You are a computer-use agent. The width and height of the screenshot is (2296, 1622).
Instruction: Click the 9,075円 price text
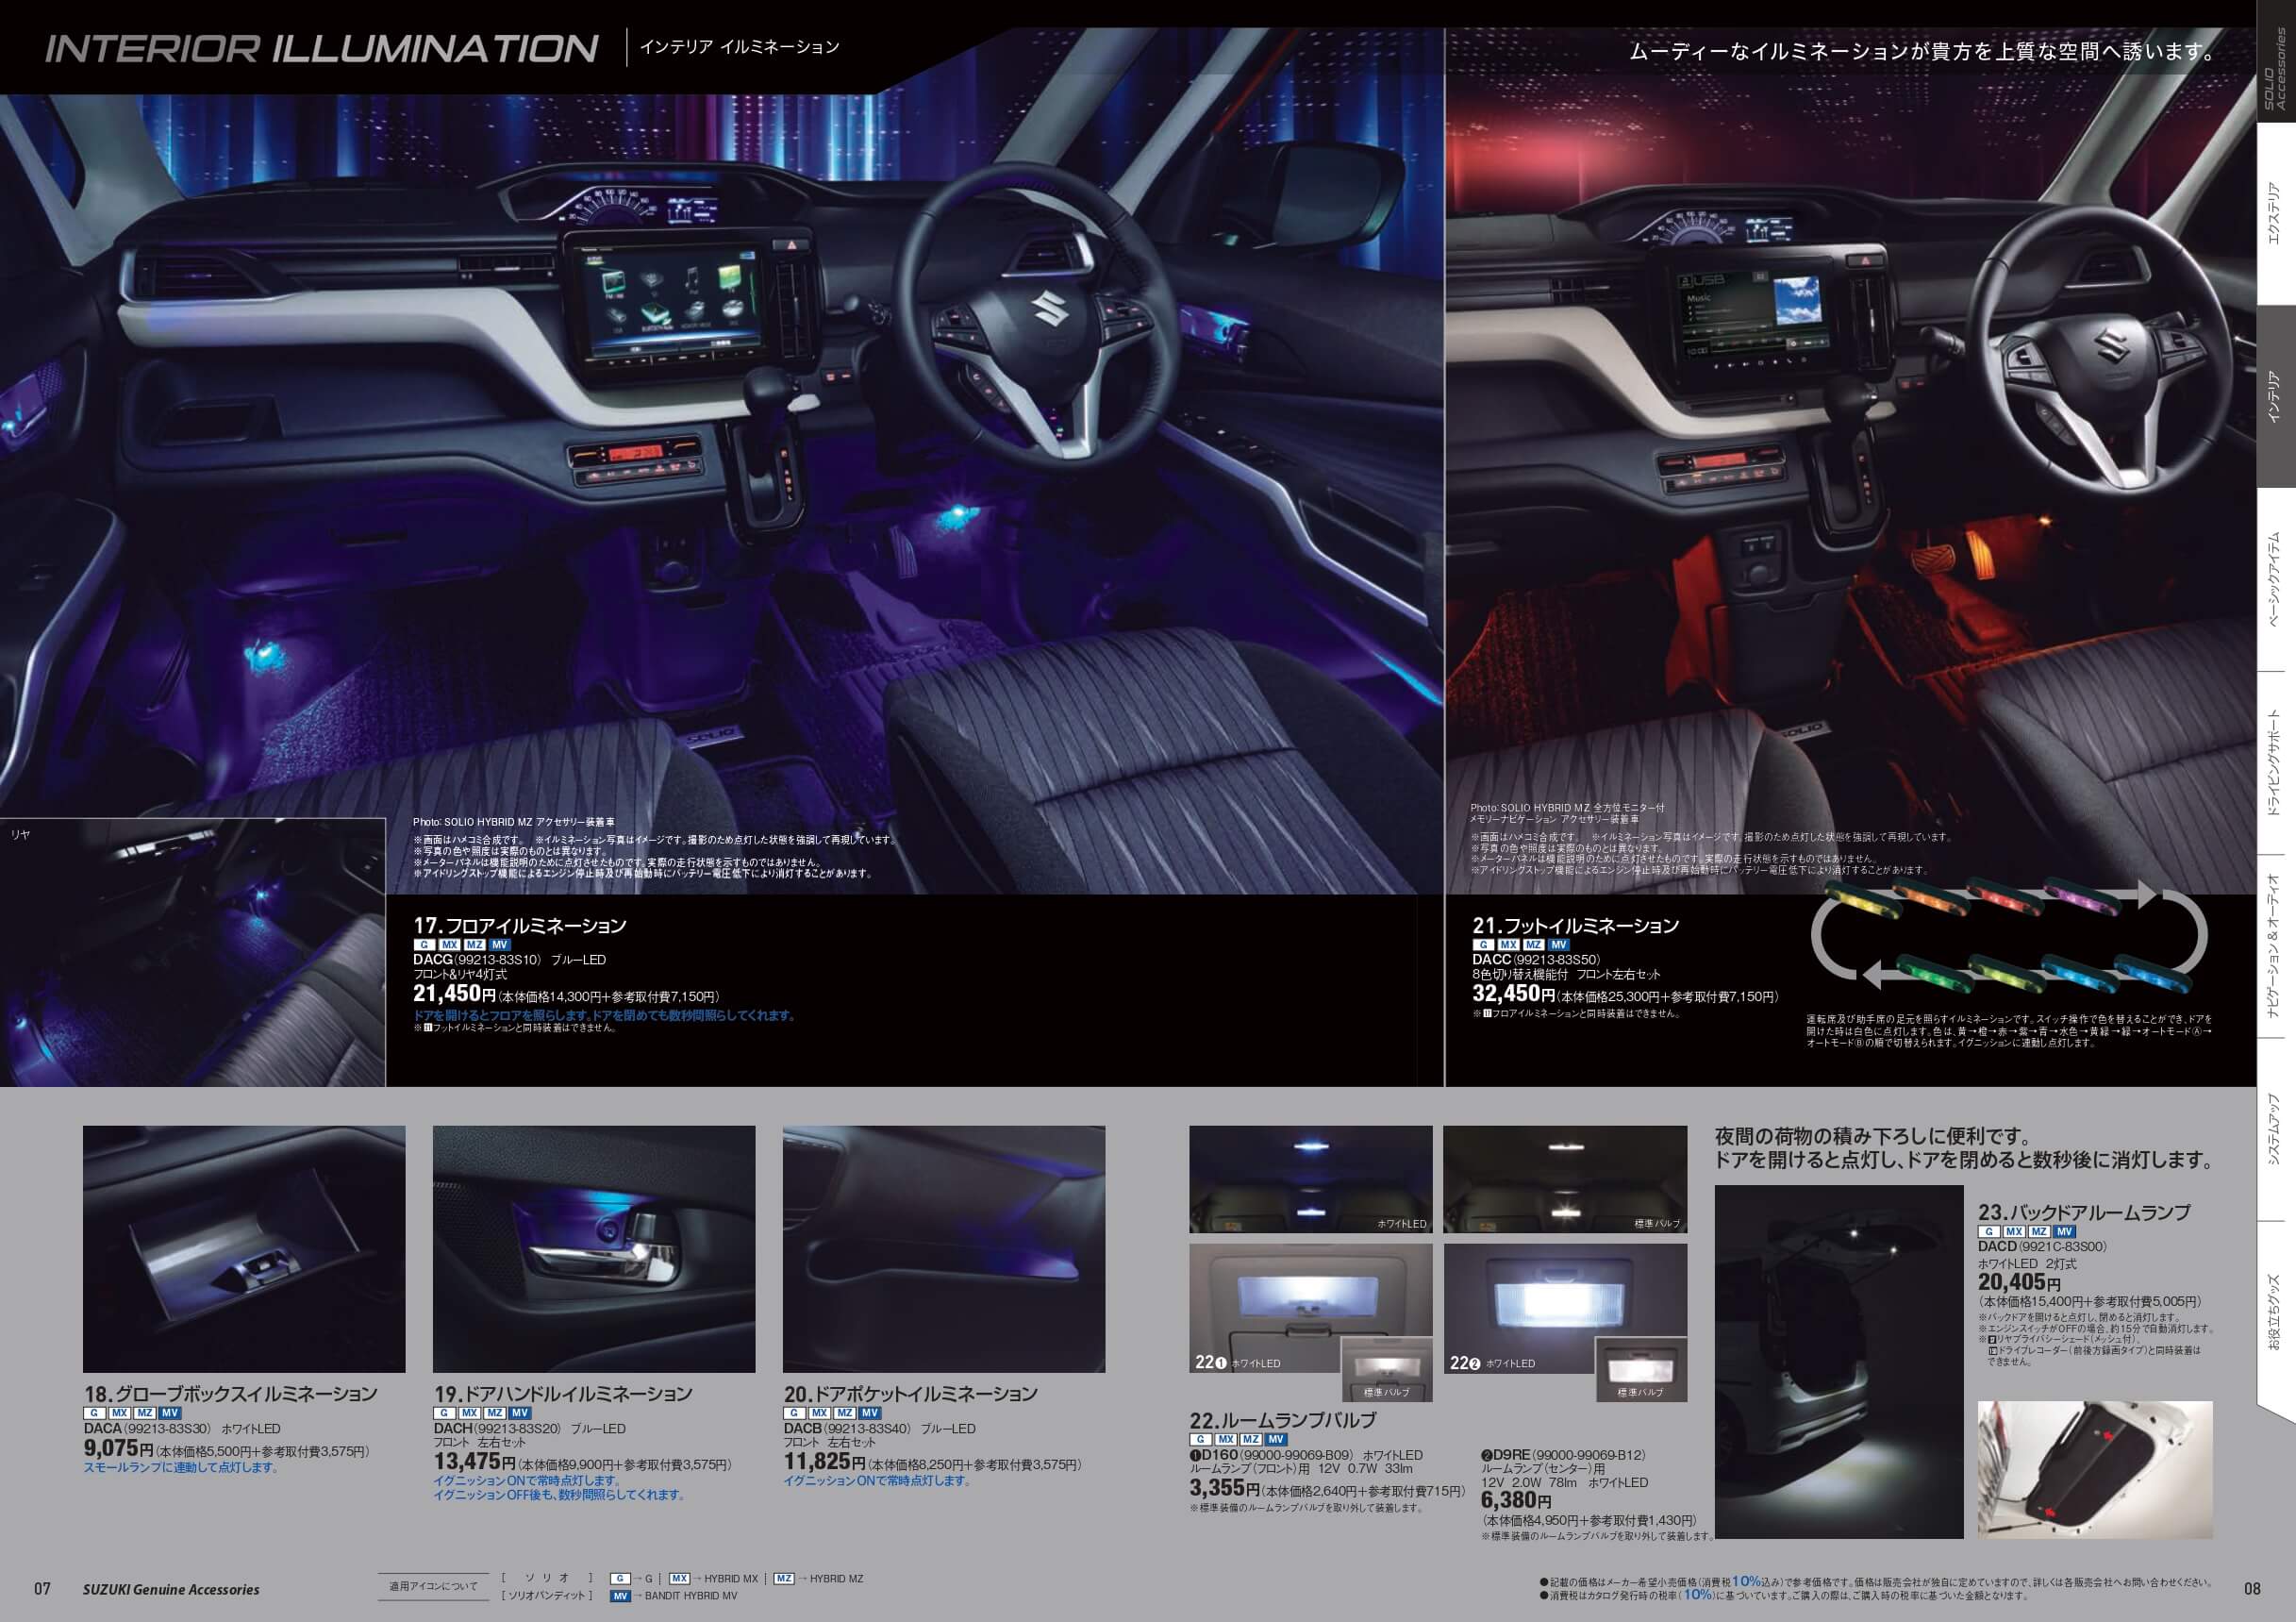(x=118, y=1449)
